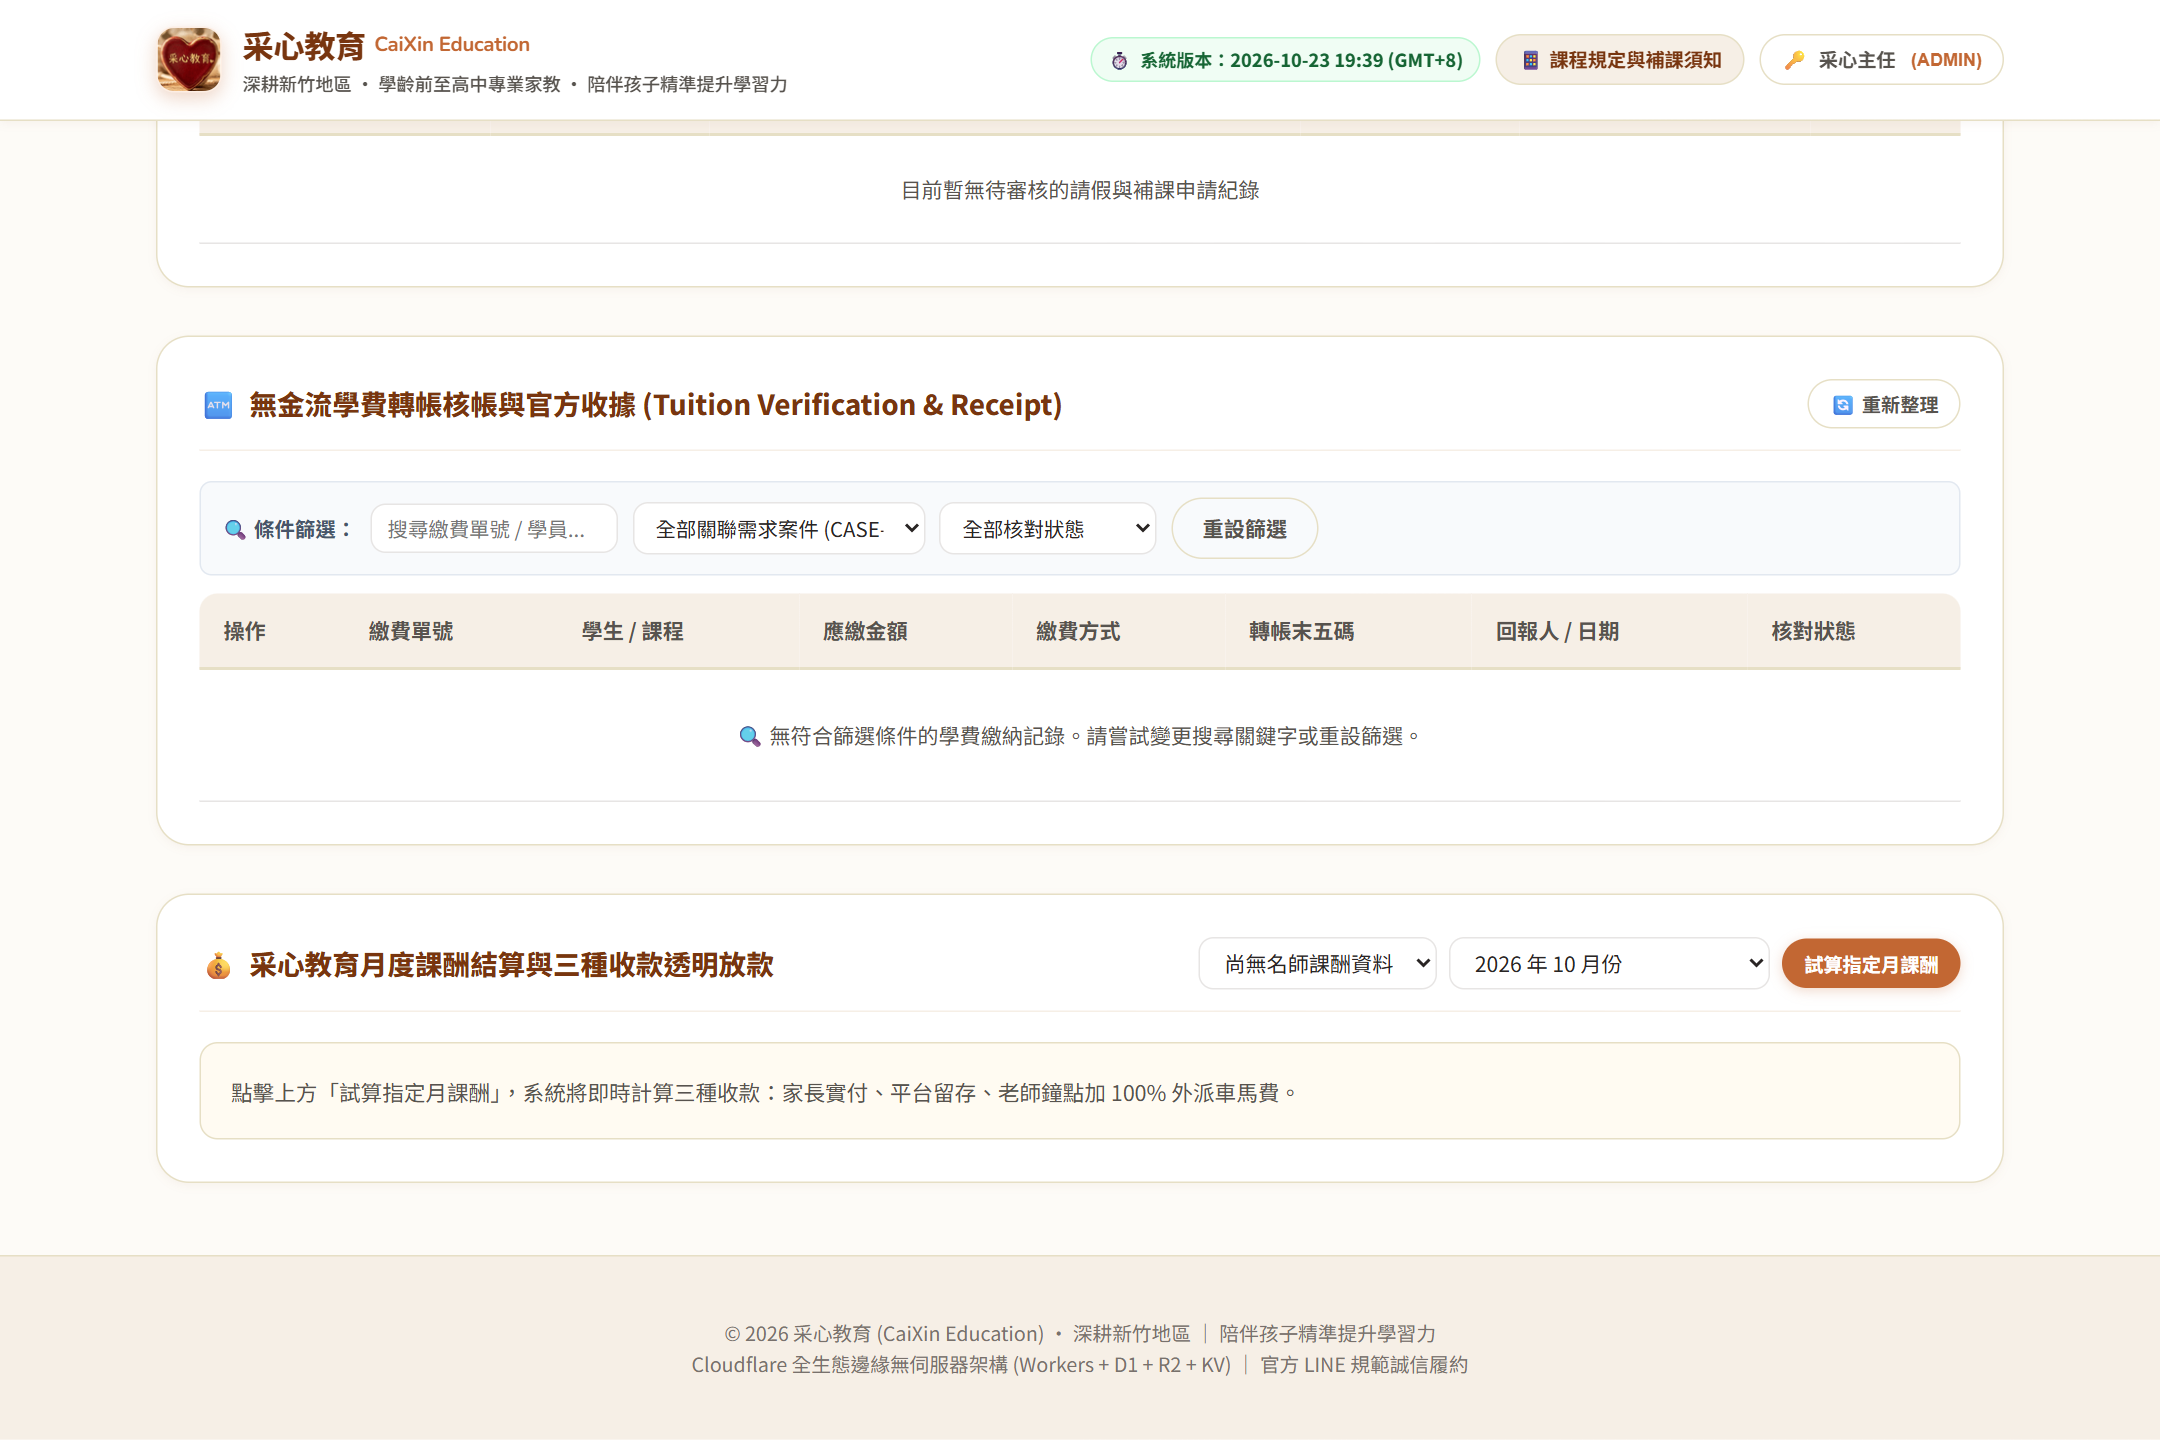Click the 應繳金額 column header

[865, 632]
